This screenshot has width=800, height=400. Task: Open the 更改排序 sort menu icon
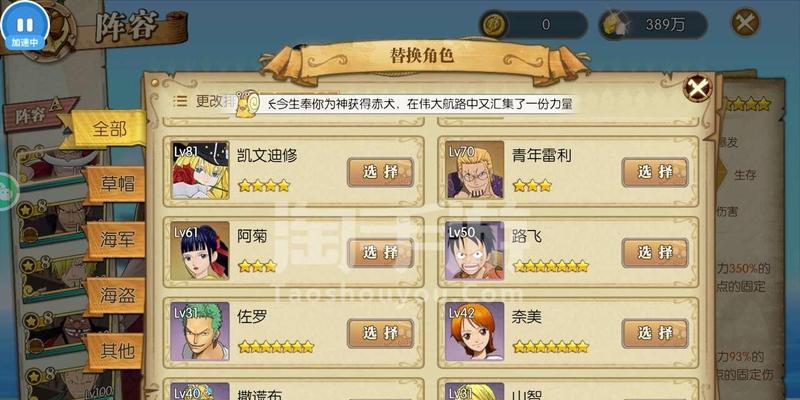180,101
